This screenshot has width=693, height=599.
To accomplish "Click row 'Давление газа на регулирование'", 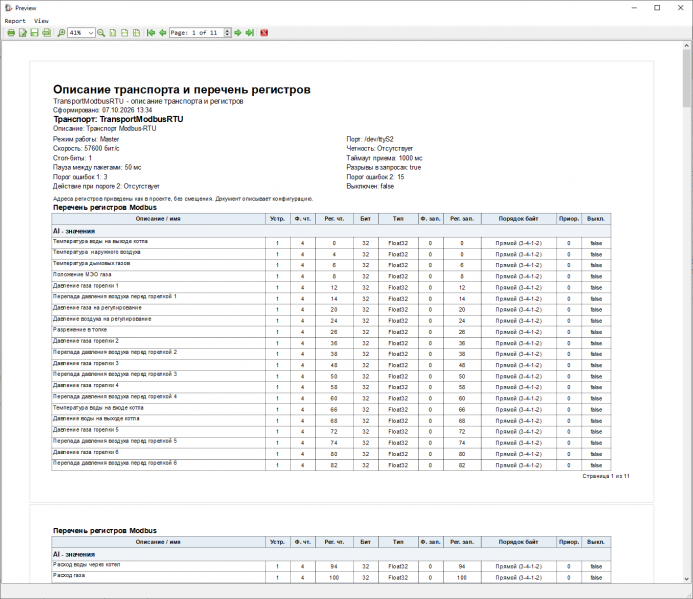I will coord(331,309).
